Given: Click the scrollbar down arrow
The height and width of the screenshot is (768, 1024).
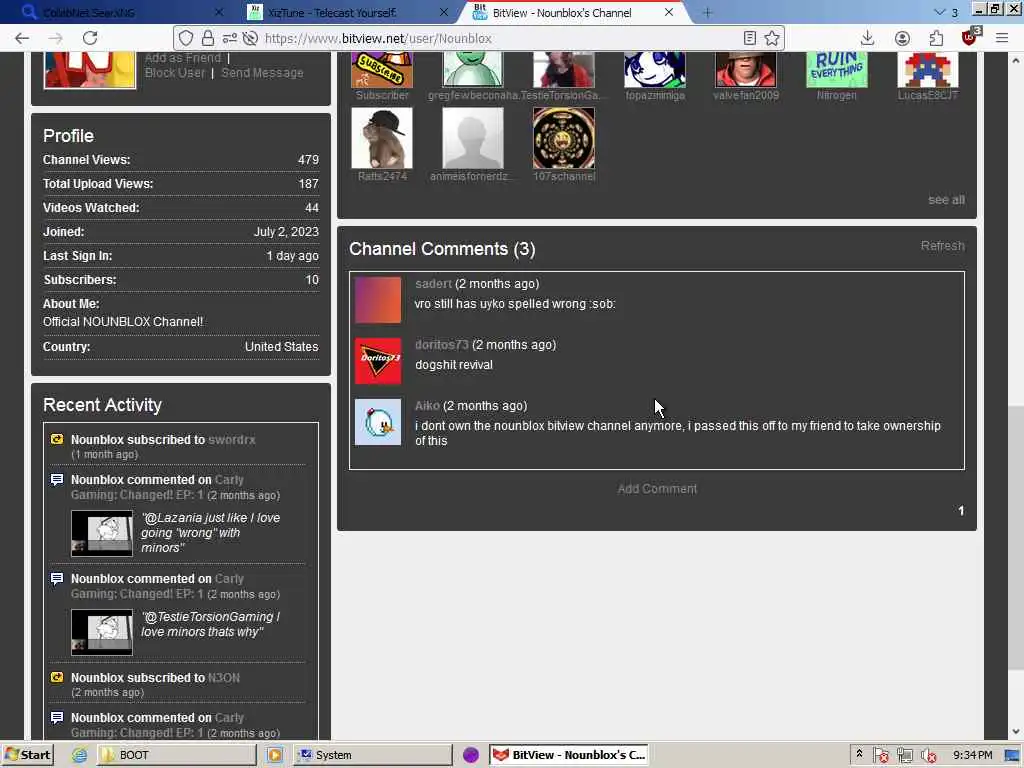Looking at the screenshot, I should (1016, 731).
